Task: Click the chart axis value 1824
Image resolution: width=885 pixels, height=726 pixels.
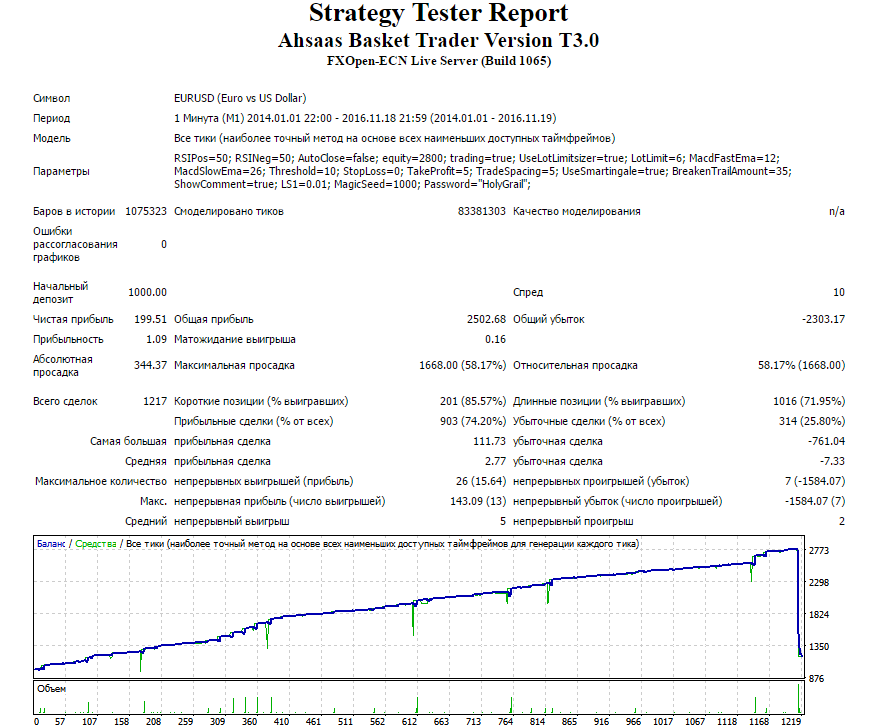Action: pyautogui.click(x=819, y=615)
